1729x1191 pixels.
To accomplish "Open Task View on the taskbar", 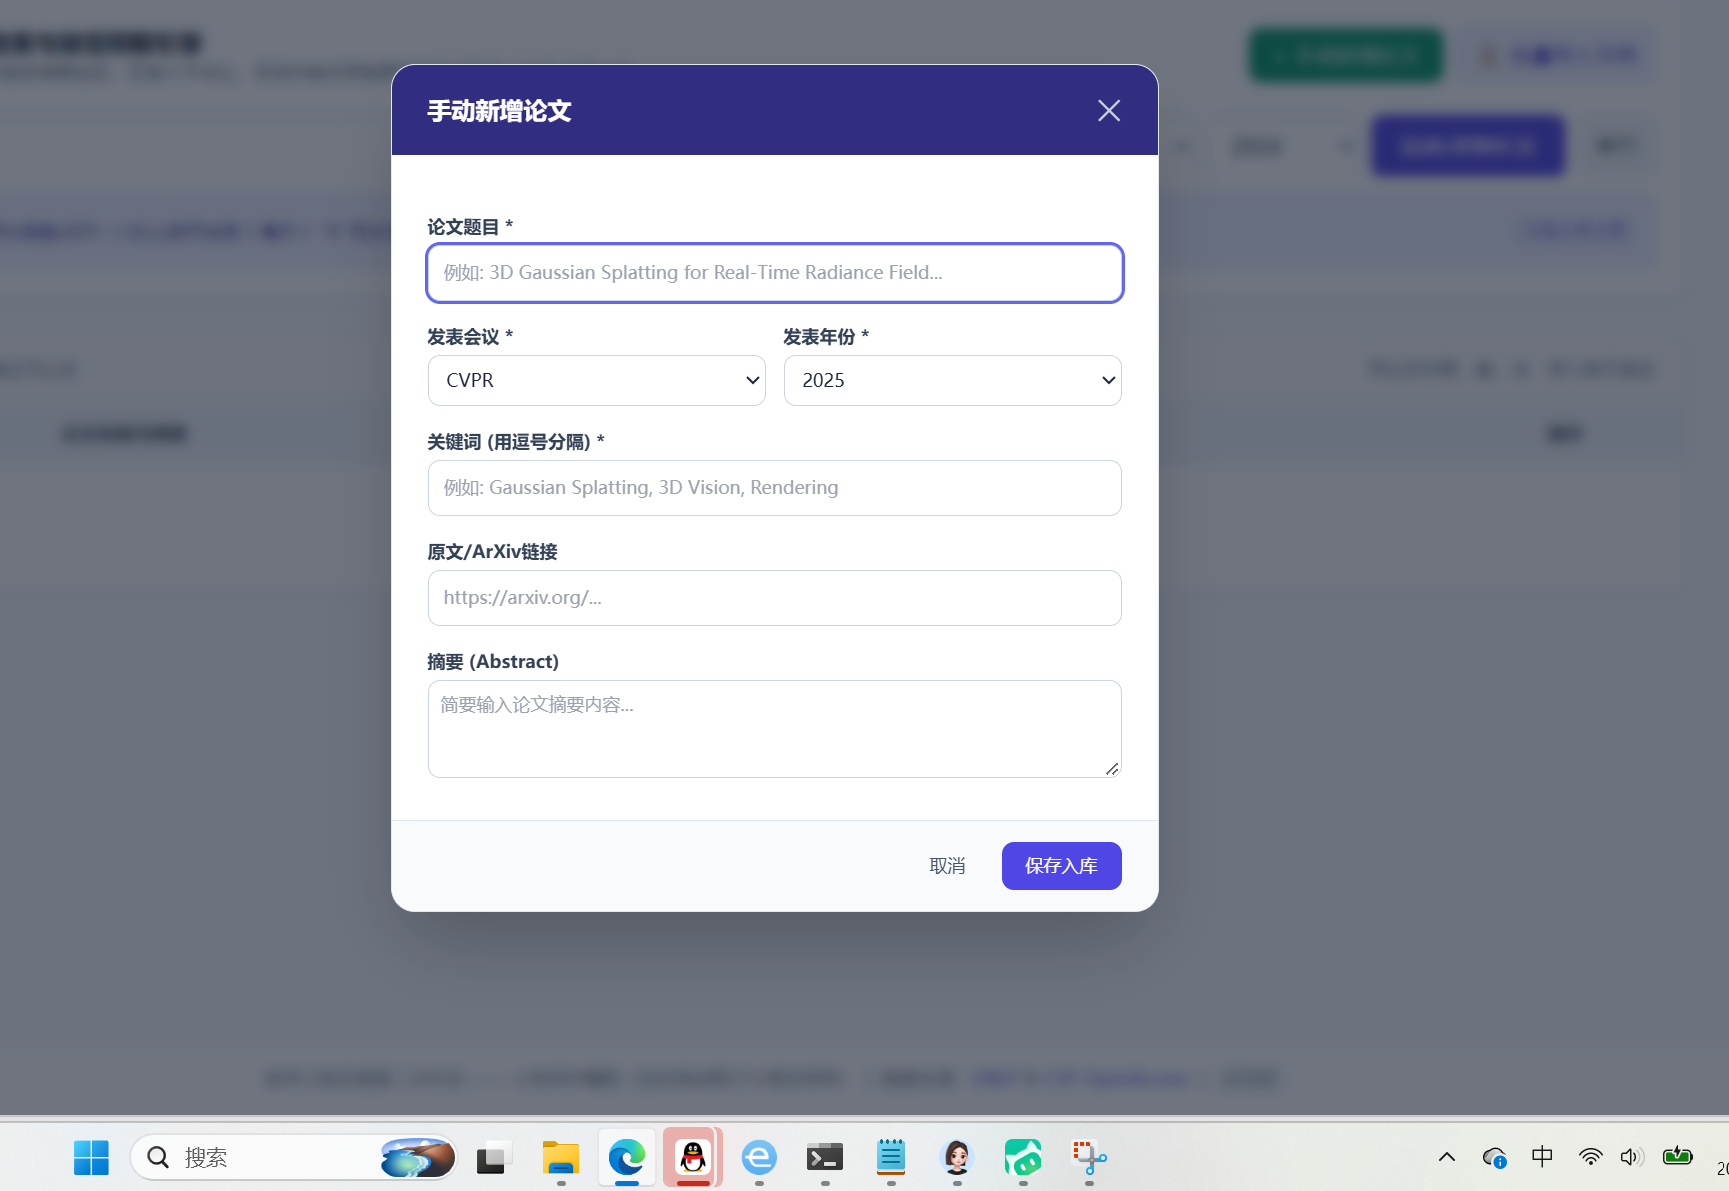I will click(494, 1158).
